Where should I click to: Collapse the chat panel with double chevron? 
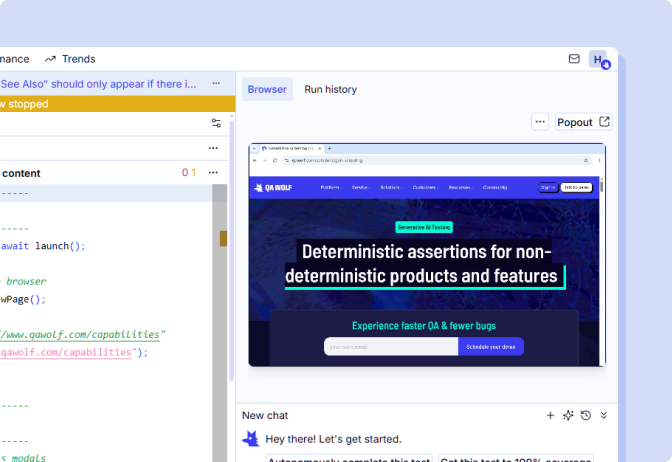pyautogui.click(x=603, y=415)
